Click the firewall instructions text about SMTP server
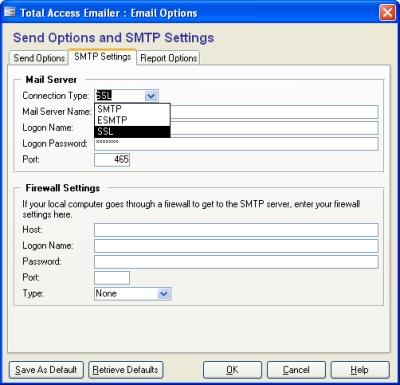The image size is (400, 385). coord(191,209)
